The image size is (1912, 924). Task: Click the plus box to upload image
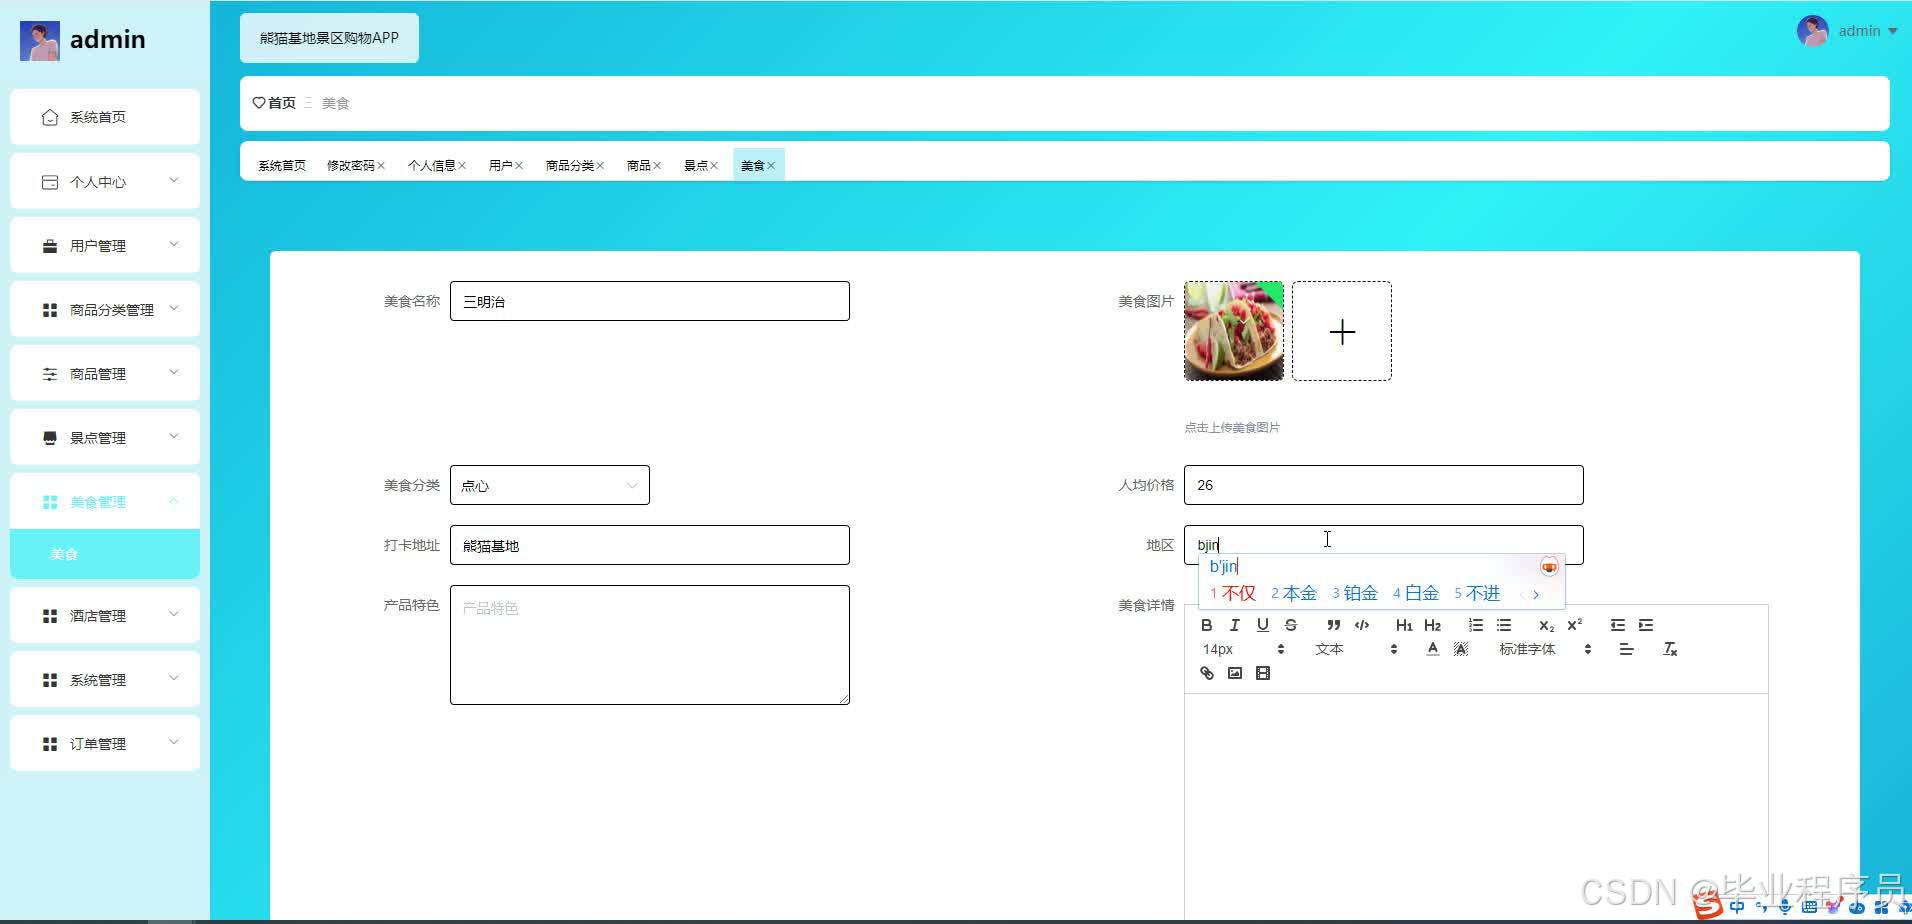tap(1341, 331)
